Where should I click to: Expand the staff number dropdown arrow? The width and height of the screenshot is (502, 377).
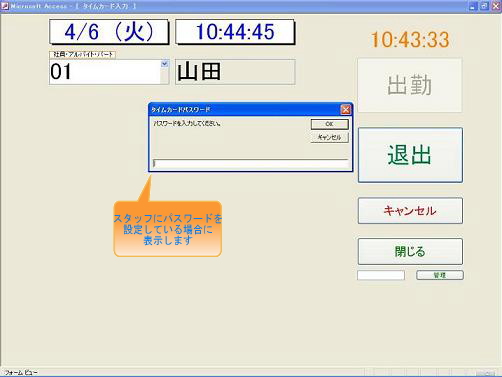click(165, 64)
